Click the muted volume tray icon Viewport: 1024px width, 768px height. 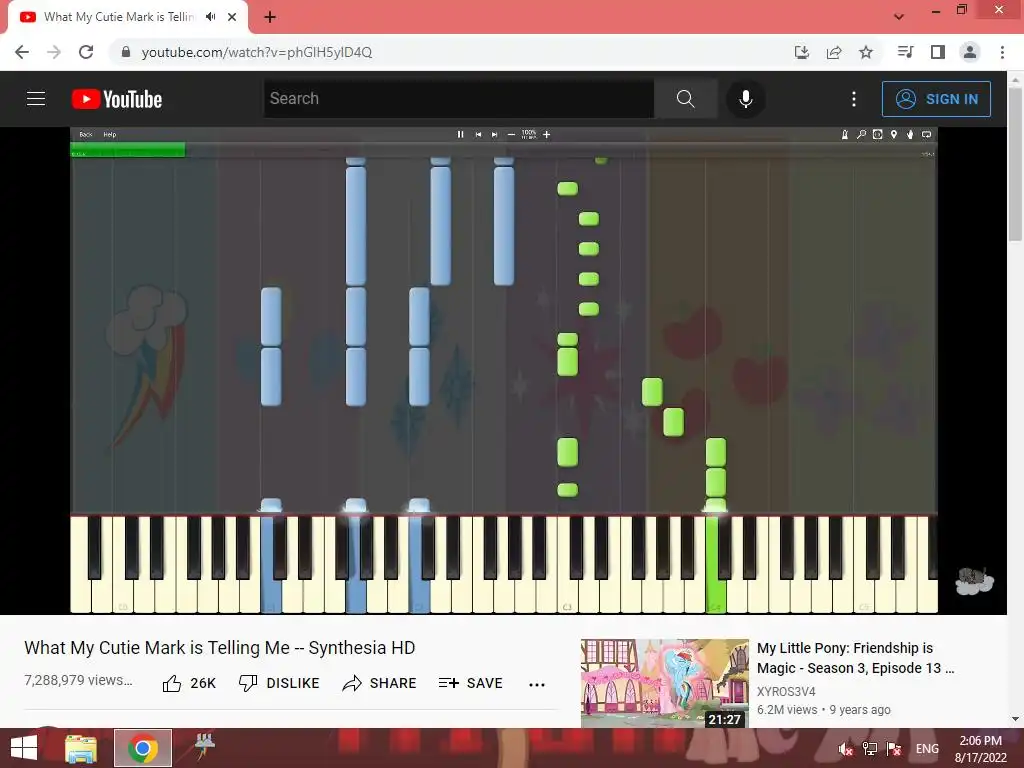tap(845, 748)
